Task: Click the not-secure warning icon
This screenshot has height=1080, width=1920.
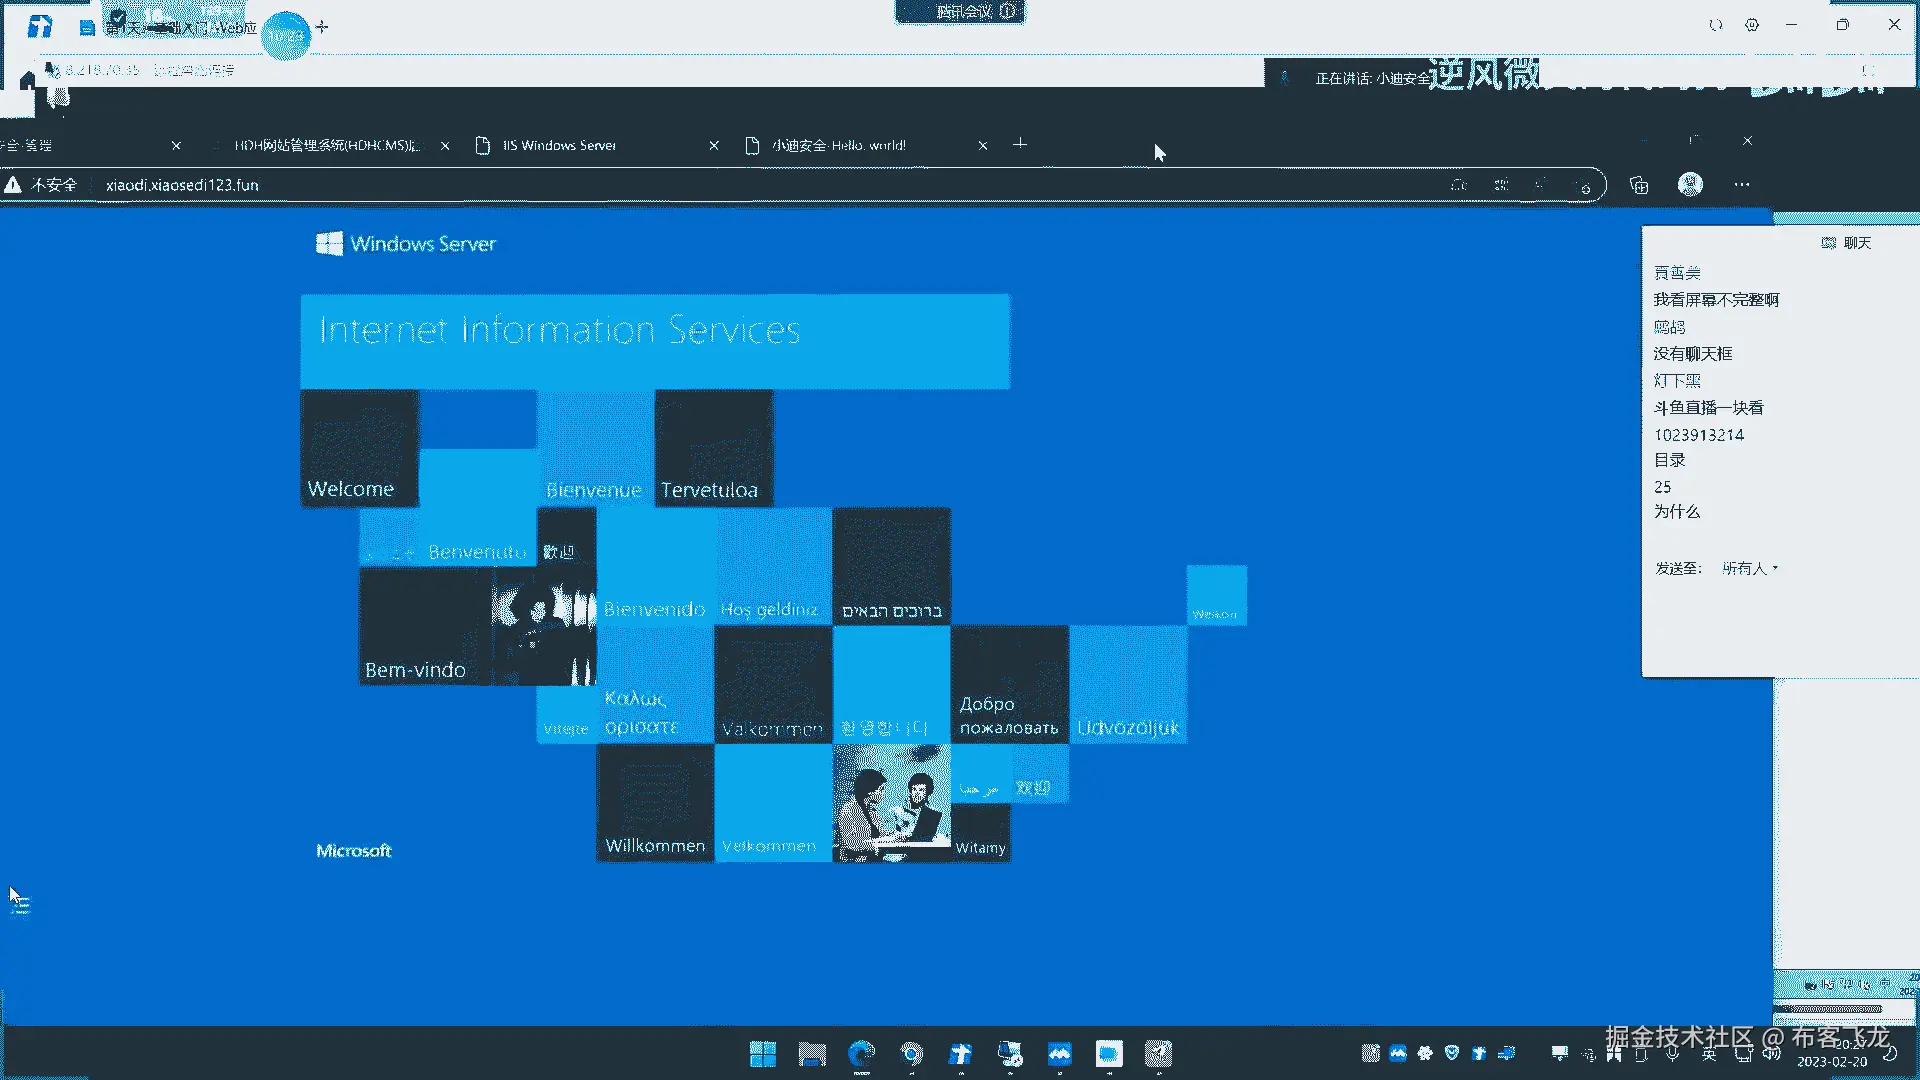Action: pyautogui.click(x=13, y=185)
